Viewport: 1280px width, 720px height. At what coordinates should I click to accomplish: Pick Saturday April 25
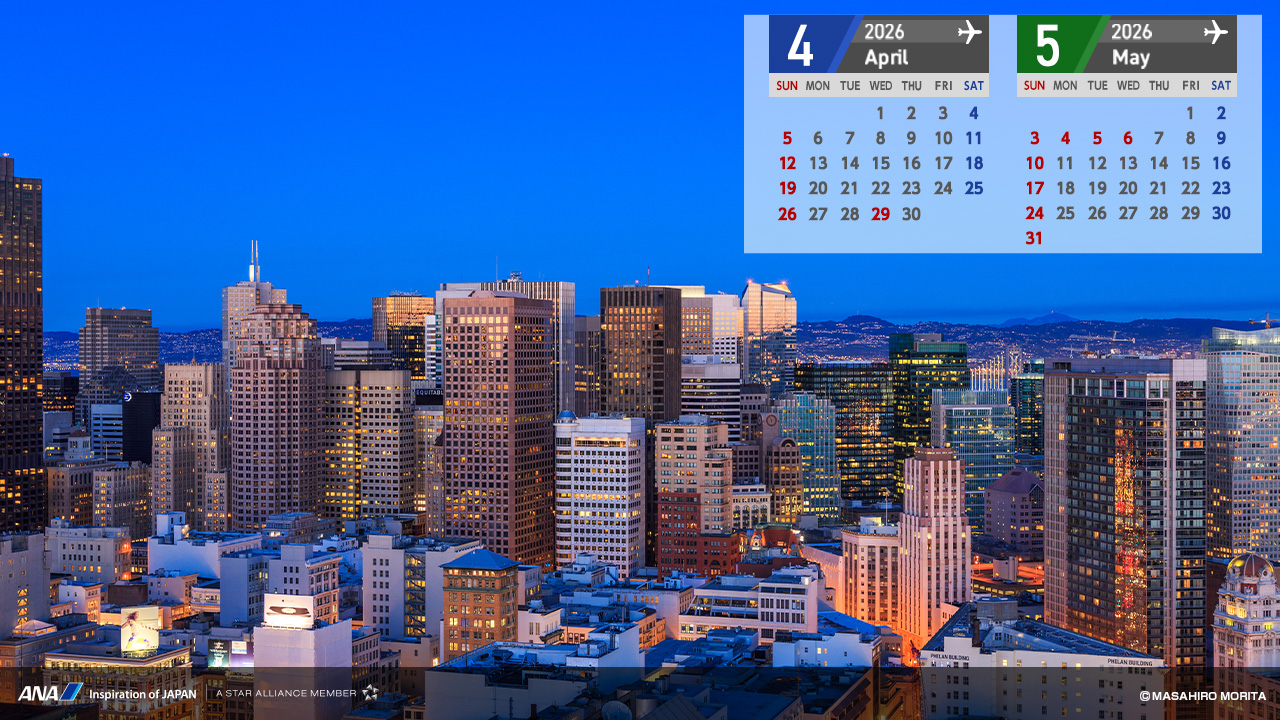pyautogui.click(x=973, y=188)
